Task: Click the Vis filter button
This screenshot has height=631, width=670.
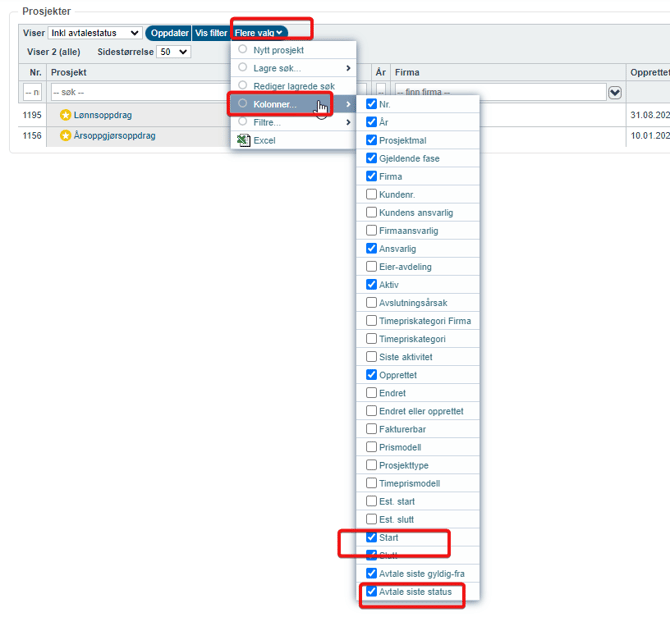Action: click(x=211, y=33)
